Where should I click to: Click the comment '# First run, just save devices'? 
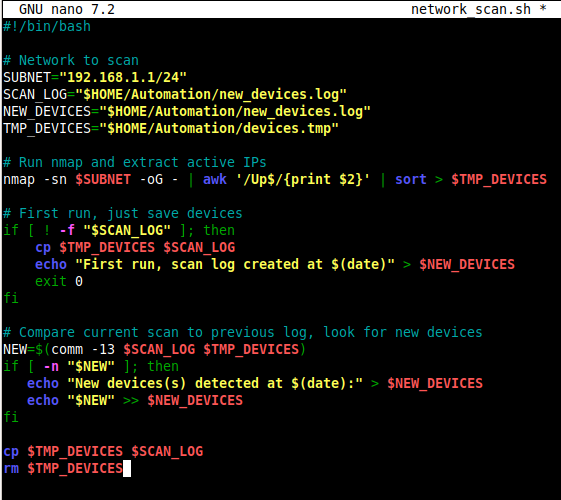123,214
